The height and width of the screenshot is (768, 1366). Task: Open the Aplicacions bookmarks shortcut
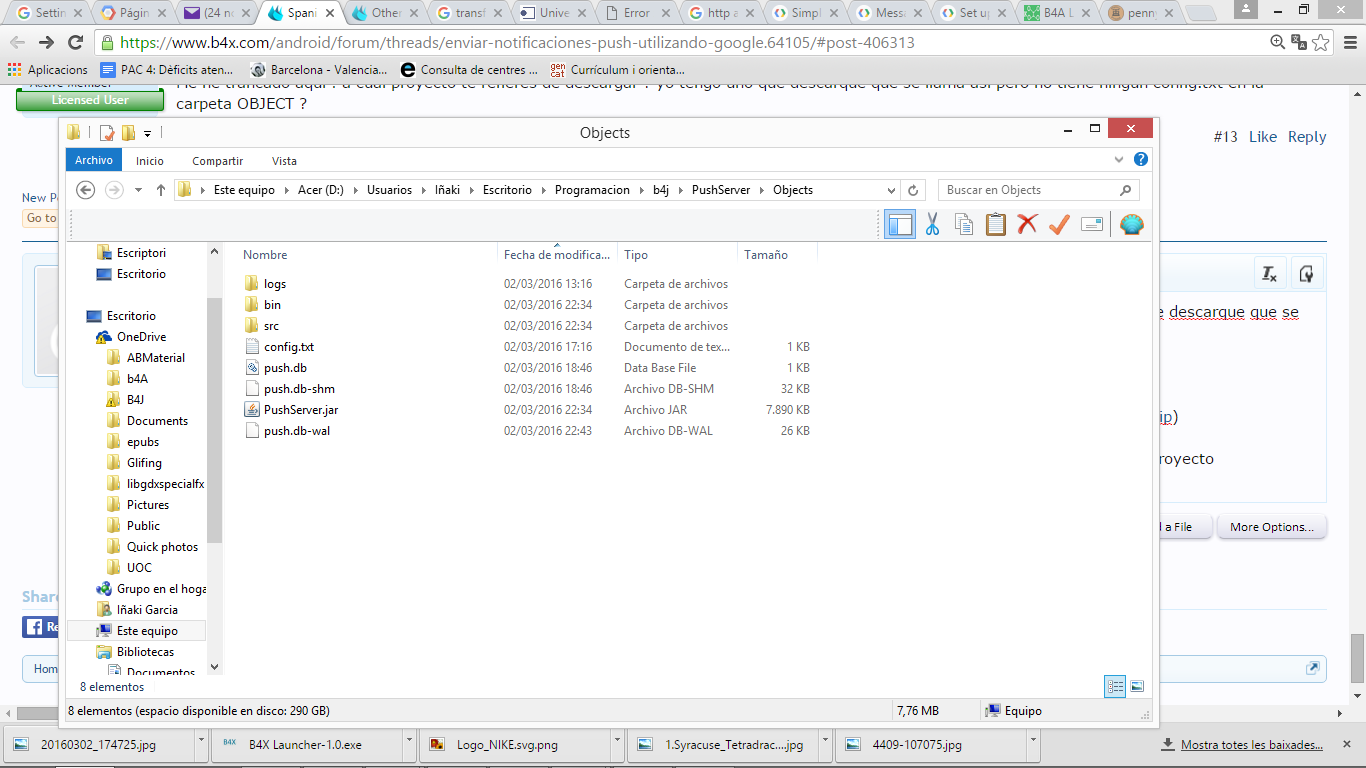point(48,70)
